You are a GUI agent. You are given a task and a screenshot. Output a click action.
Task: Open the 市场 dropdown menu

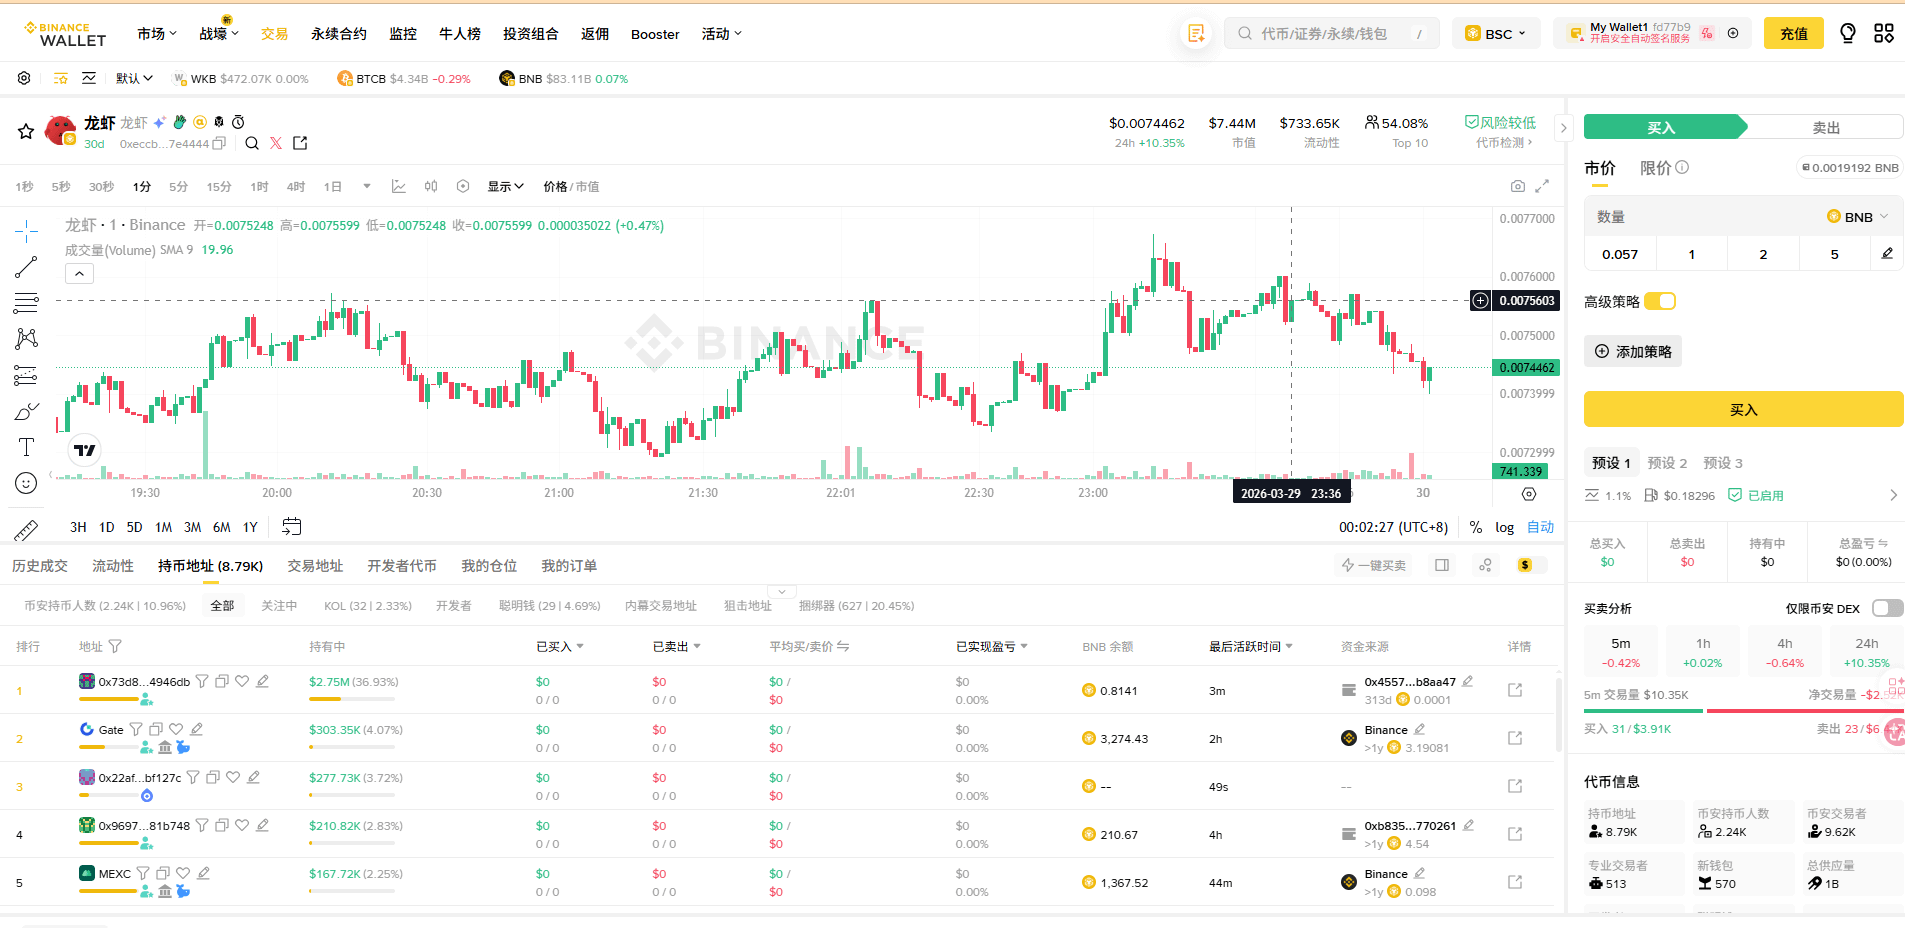point(157,34)
